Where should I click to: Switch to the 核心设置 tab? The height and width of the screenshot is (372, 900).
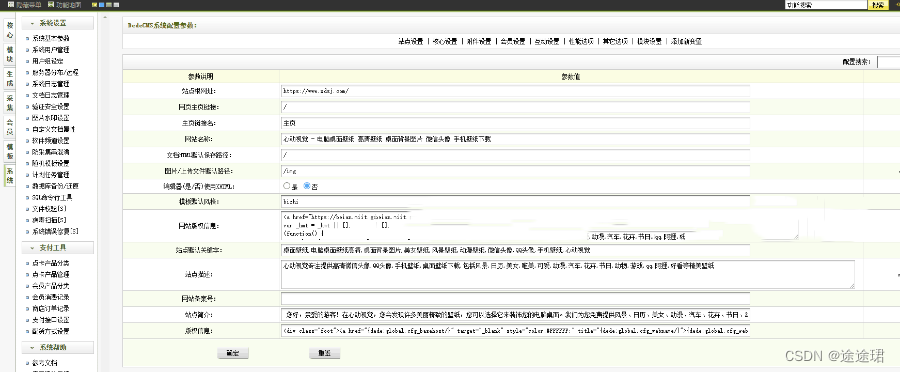[x=445, y=41]
